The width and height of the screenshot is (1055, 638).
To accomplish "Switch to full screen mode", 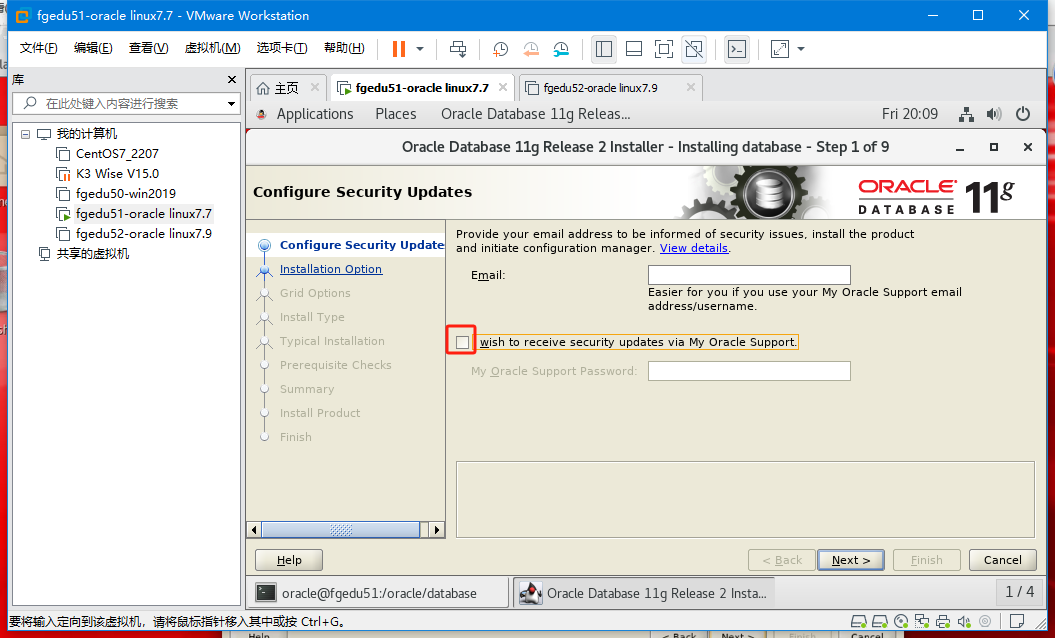I will click(663, 48).
